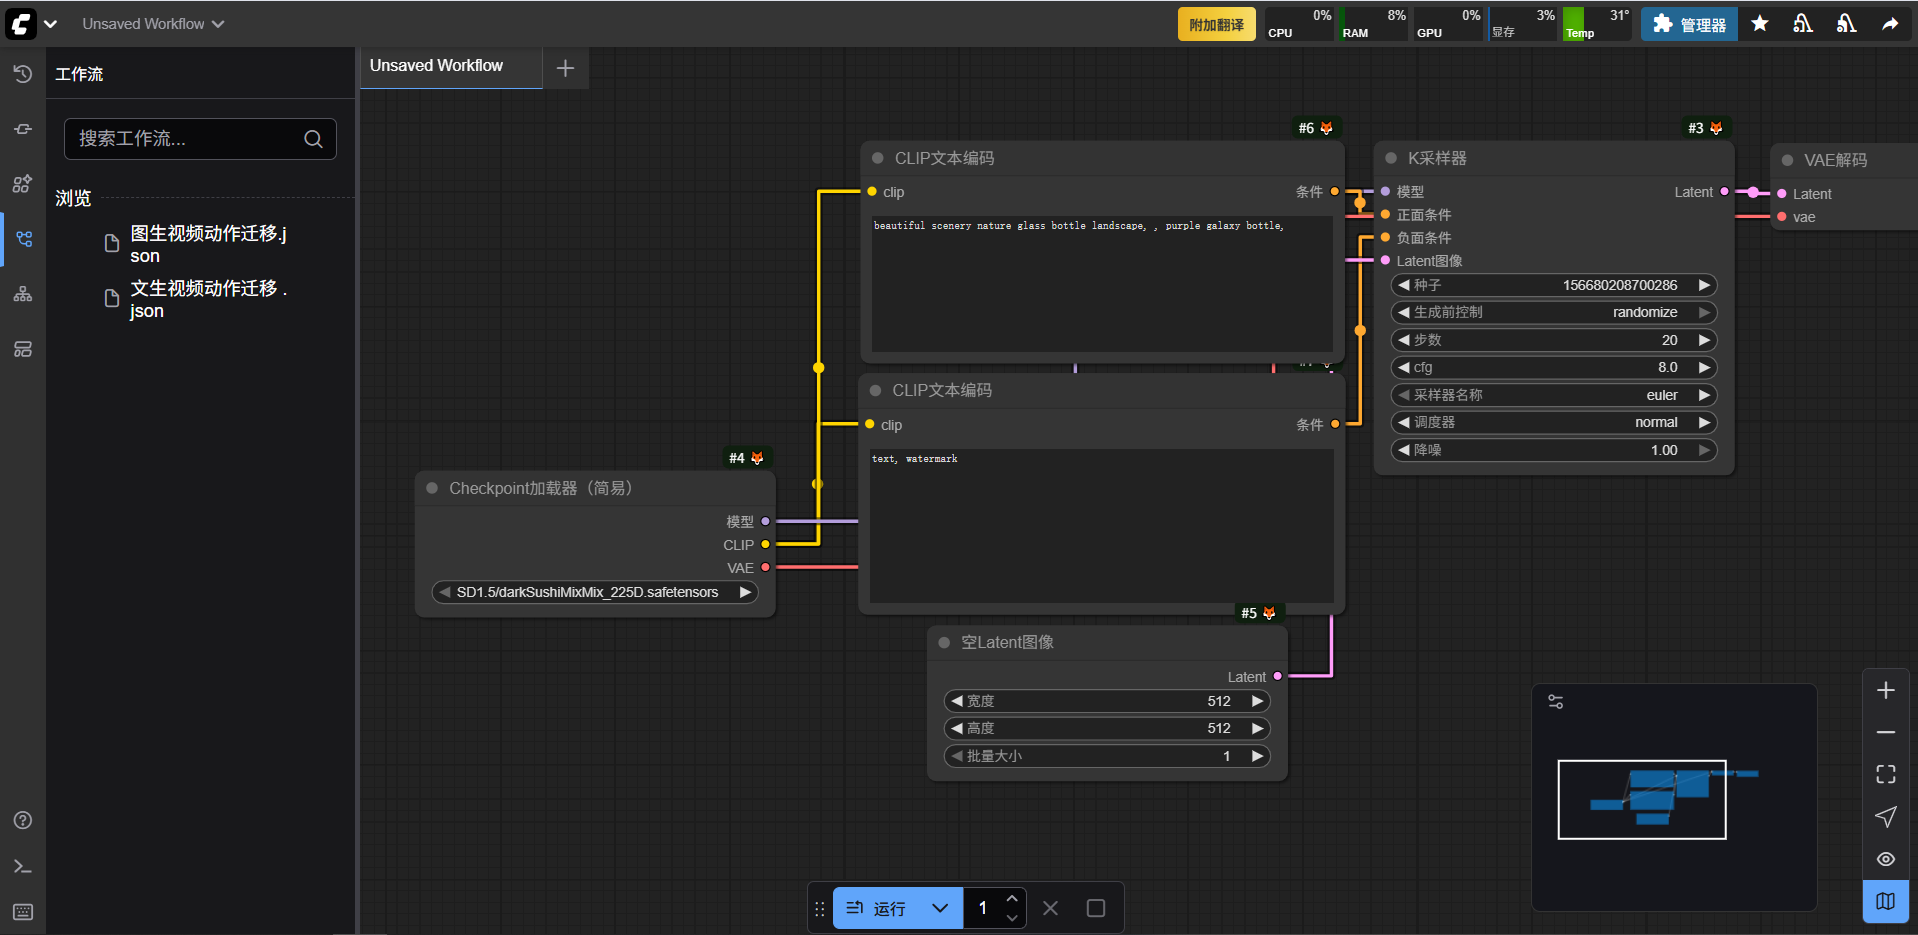Focus the 搜索工作流 search field
This screenshot has width=1918, height=935.
pyautogui.click(x=190, y=139)
